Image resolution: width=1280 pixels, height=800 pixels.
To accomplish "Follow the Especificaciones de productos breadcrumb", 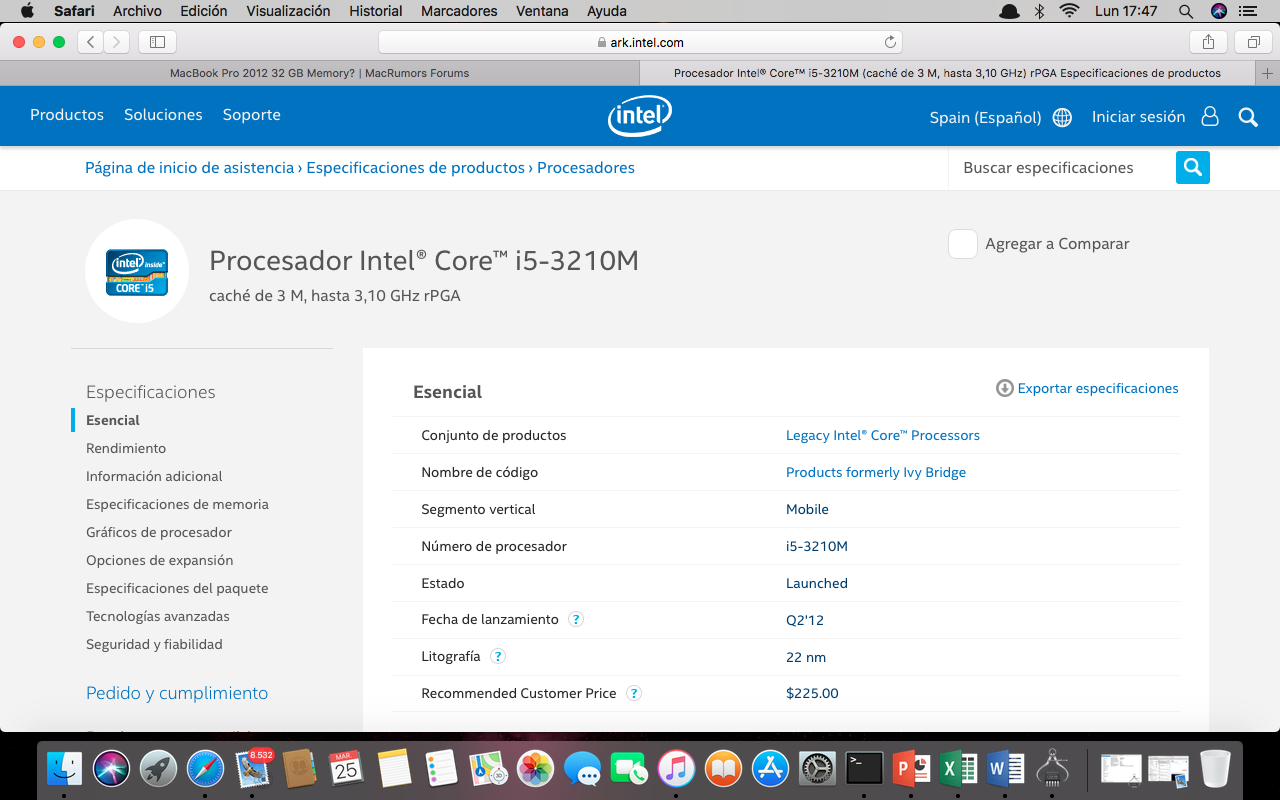I will coord(416,168).
